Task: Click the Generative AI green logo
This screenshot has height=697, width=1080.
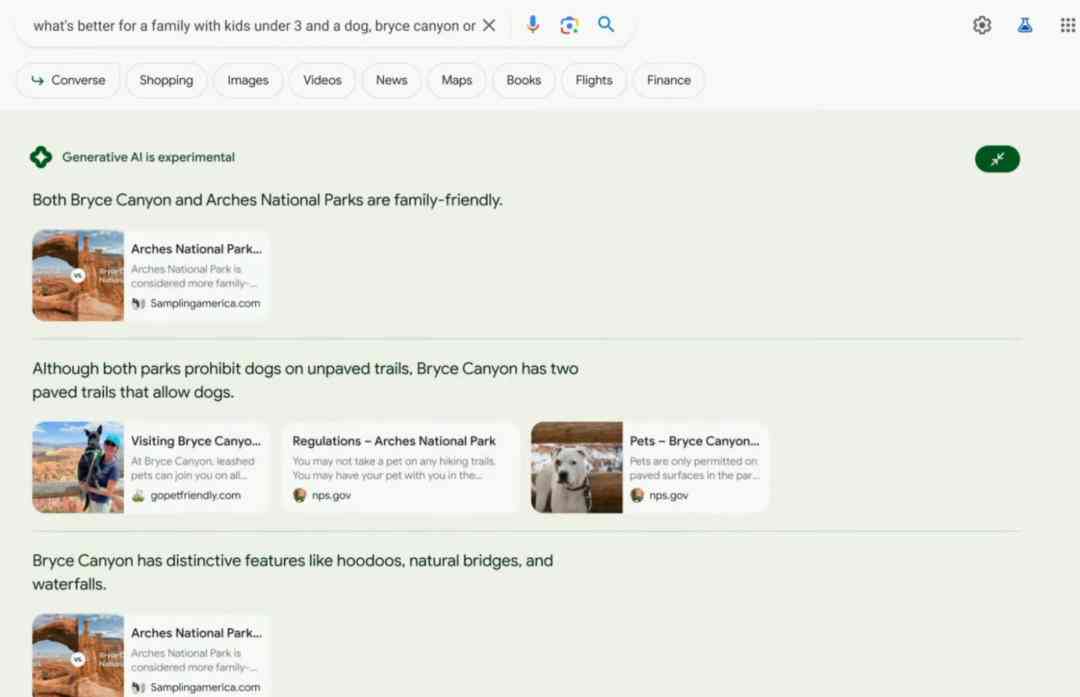Action: tap(41, 157)
